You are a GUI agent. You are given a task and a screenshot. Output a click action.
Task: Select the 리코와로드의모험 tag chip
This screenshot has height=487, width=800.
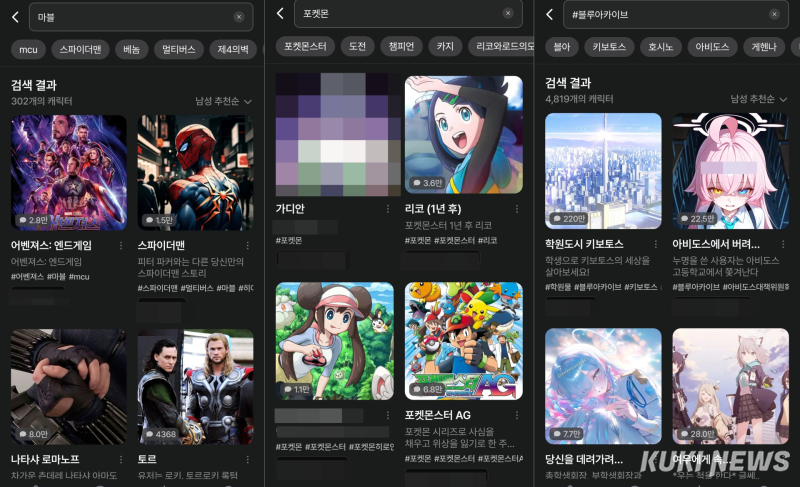click(x=501, y=46)
